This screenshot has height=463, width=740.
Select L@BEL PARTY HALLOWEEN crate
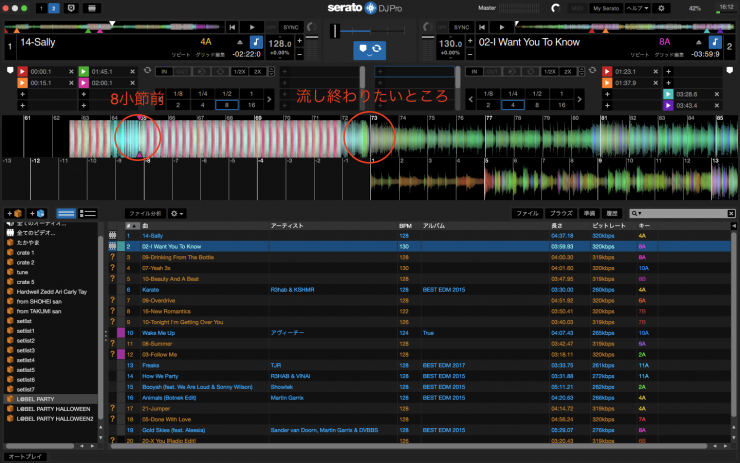pyautogui.click(x=53, y=409)
